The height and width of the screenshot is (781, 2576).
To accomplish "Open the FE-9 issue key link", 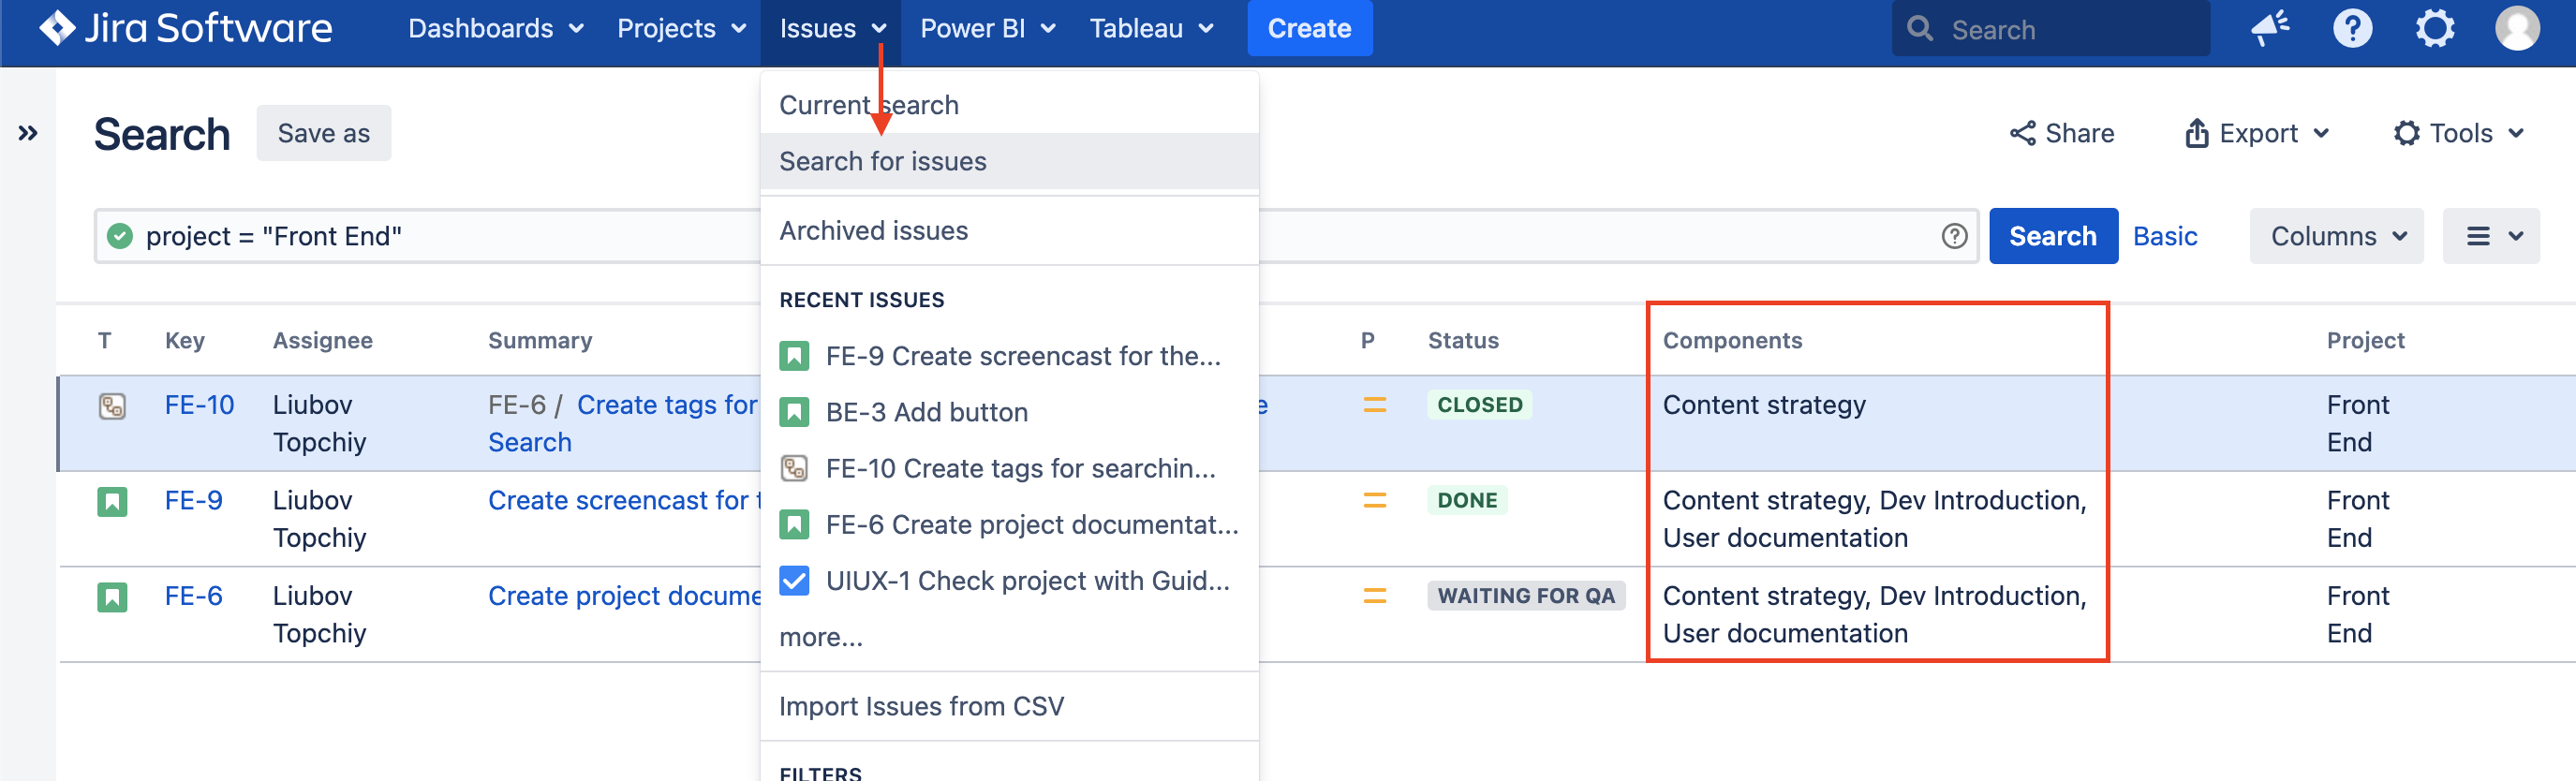I will click(194, 500).
